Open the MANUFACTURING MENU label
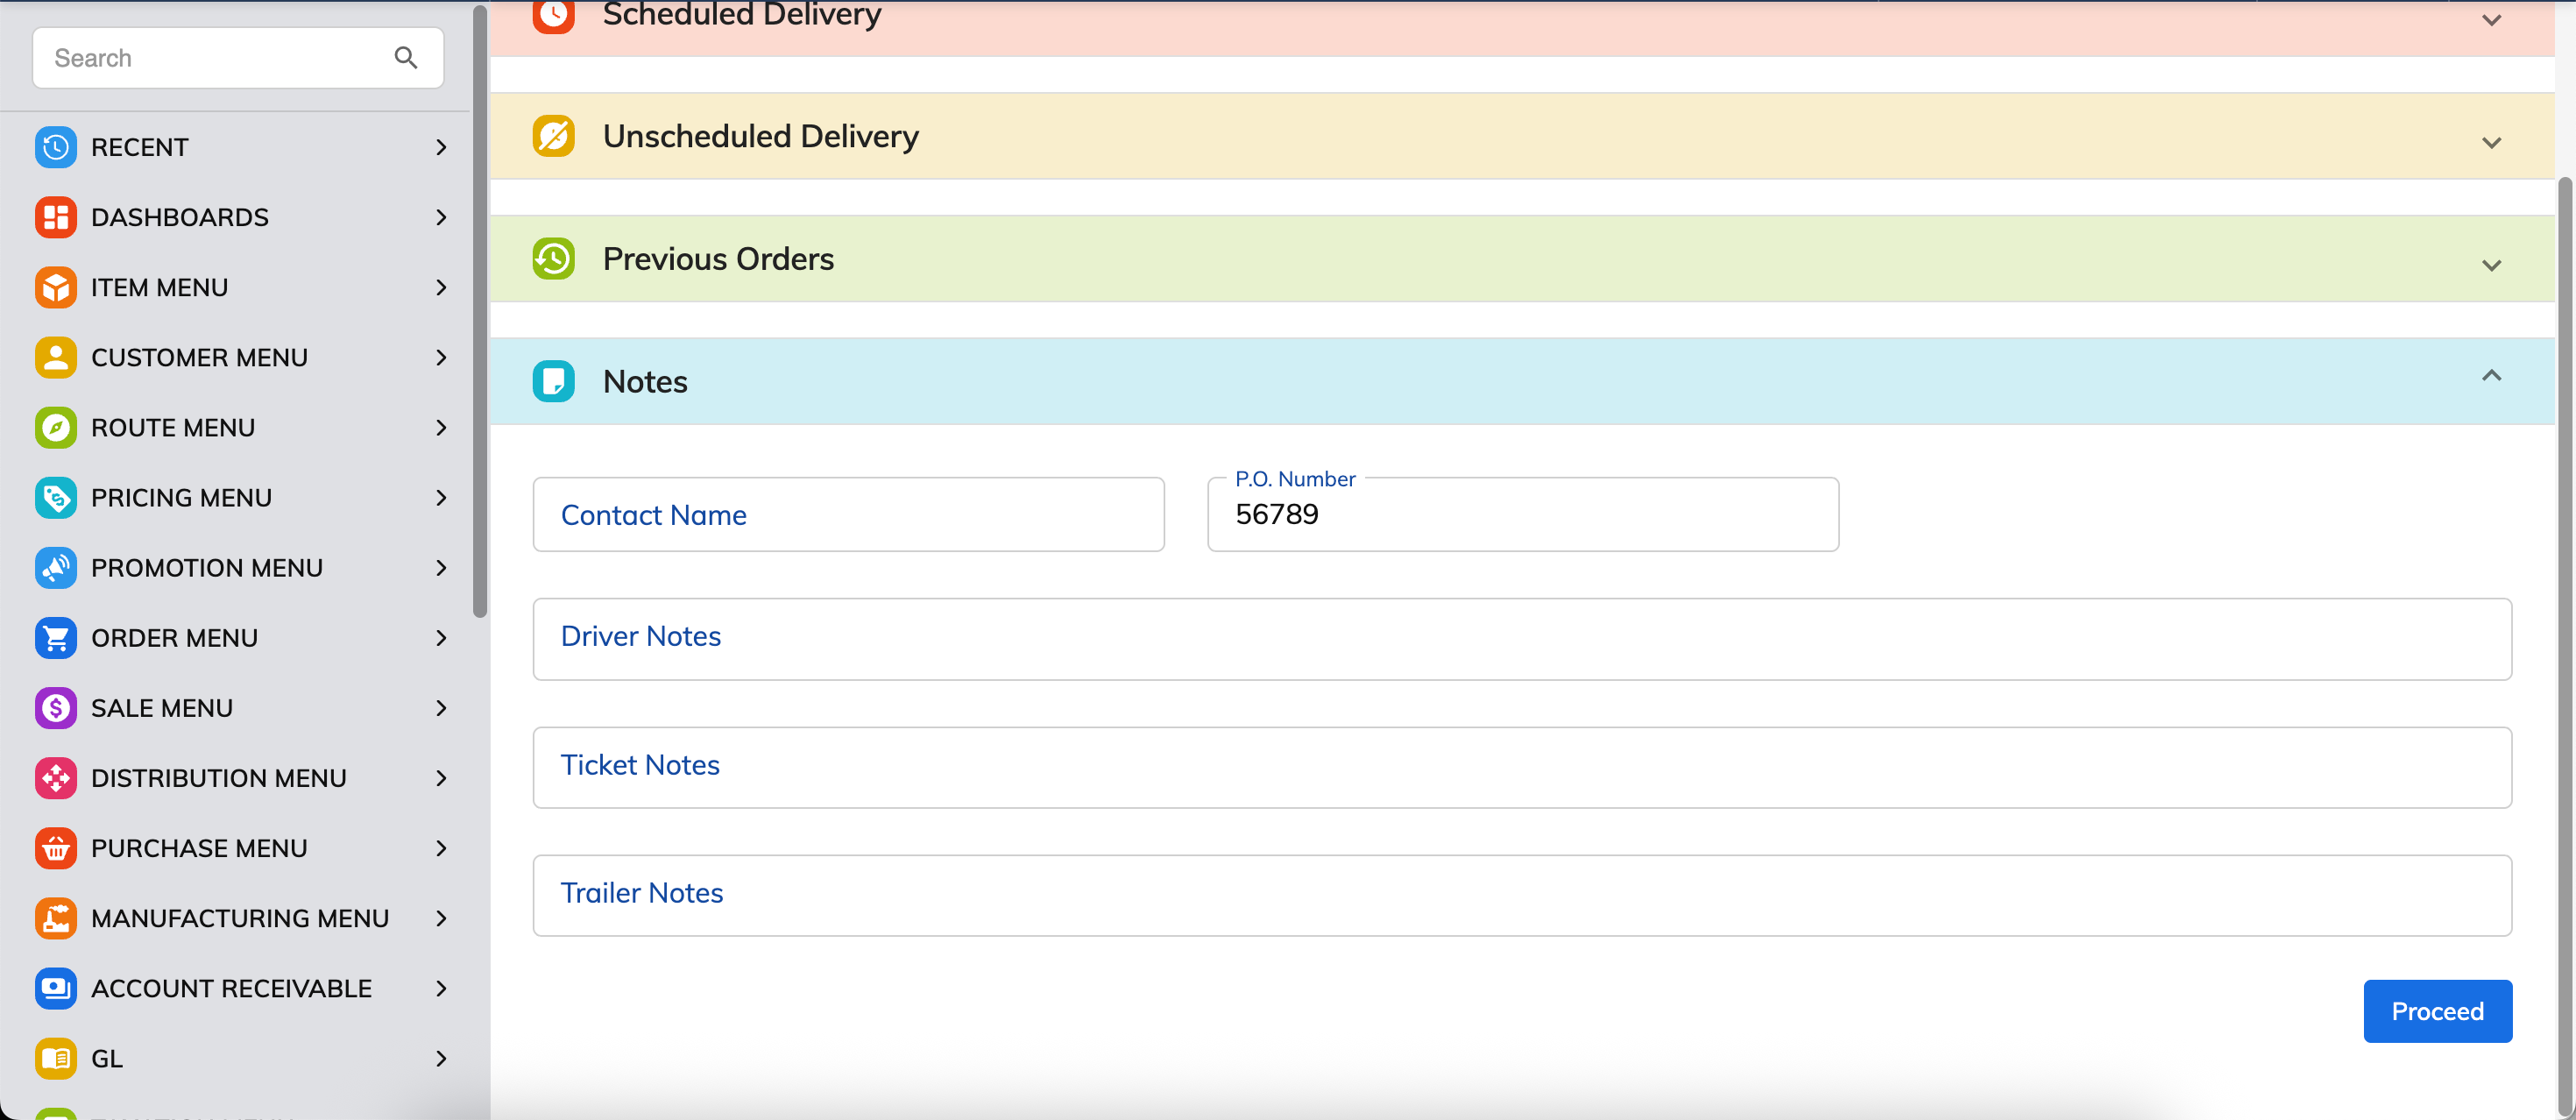The width and height of the screenshot is (2576, 1120). tap(240, 917)
